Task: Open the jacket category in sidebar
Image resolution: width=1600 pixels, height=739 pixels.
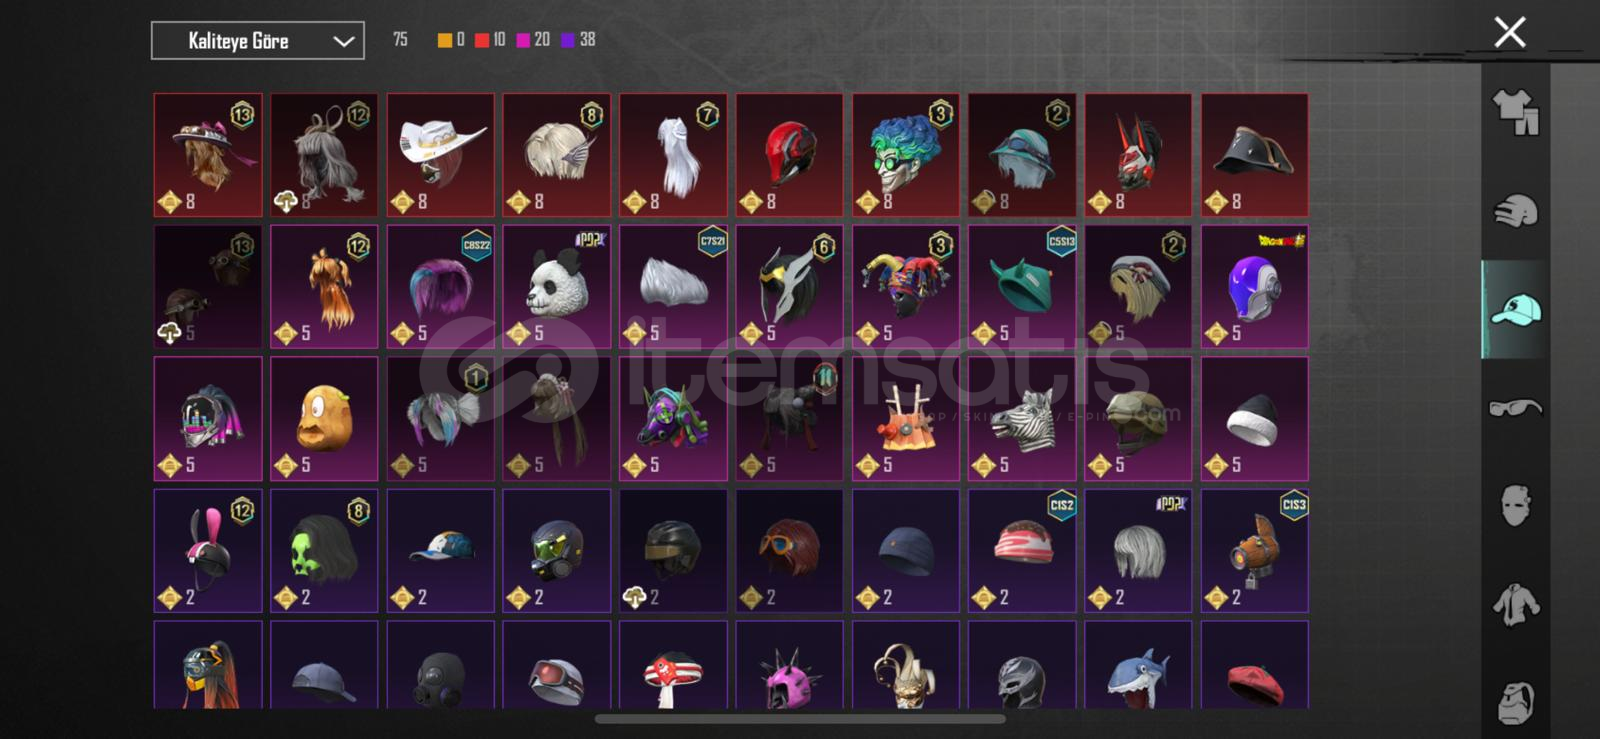Action: coord(1515,605)
